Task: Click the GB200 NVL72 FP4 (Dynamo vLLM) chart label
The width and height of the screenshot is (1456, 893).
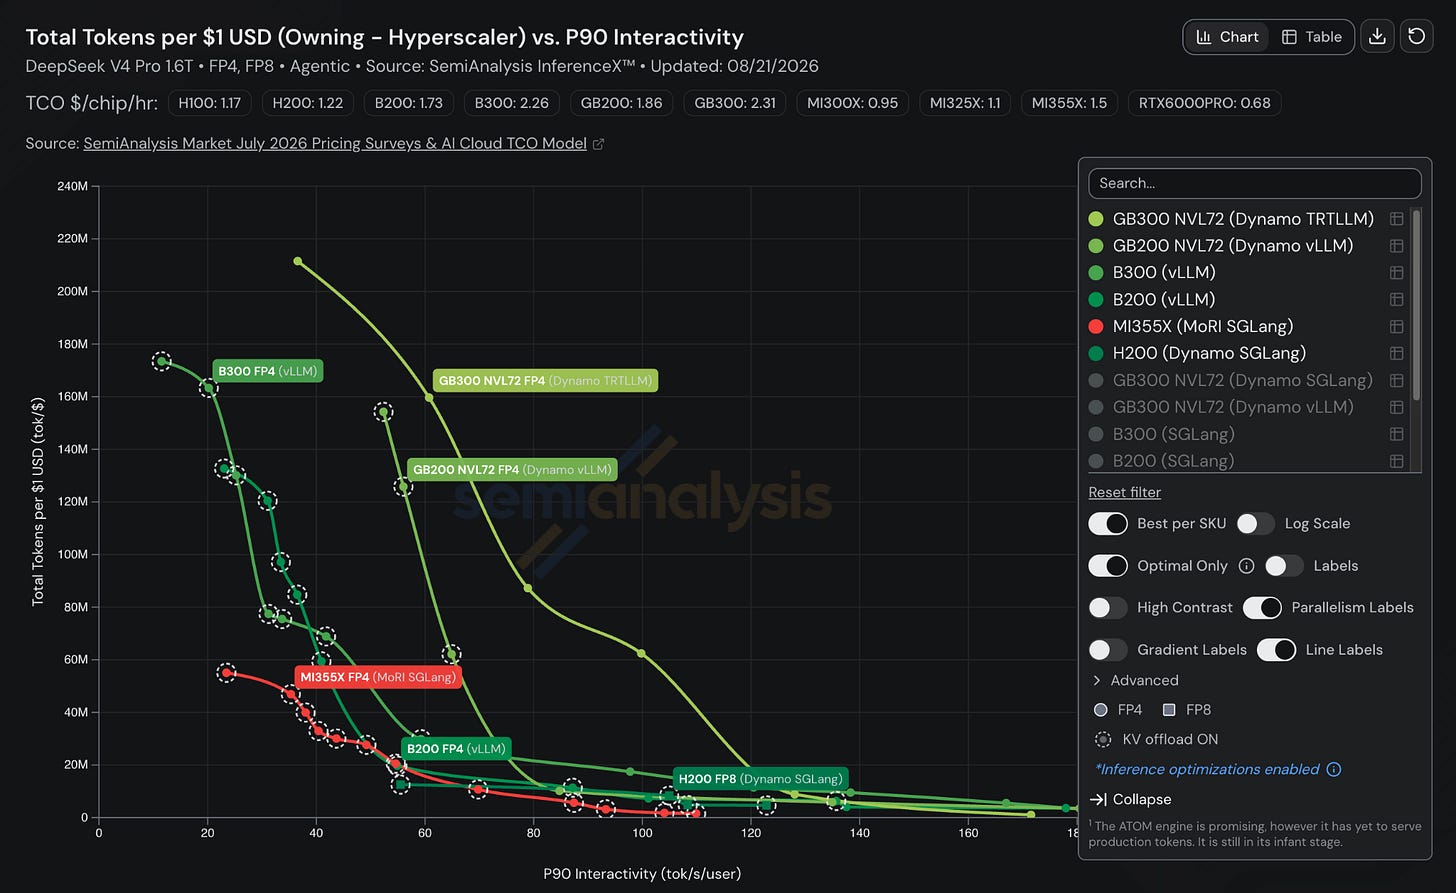Action: [x=511, y=469]
